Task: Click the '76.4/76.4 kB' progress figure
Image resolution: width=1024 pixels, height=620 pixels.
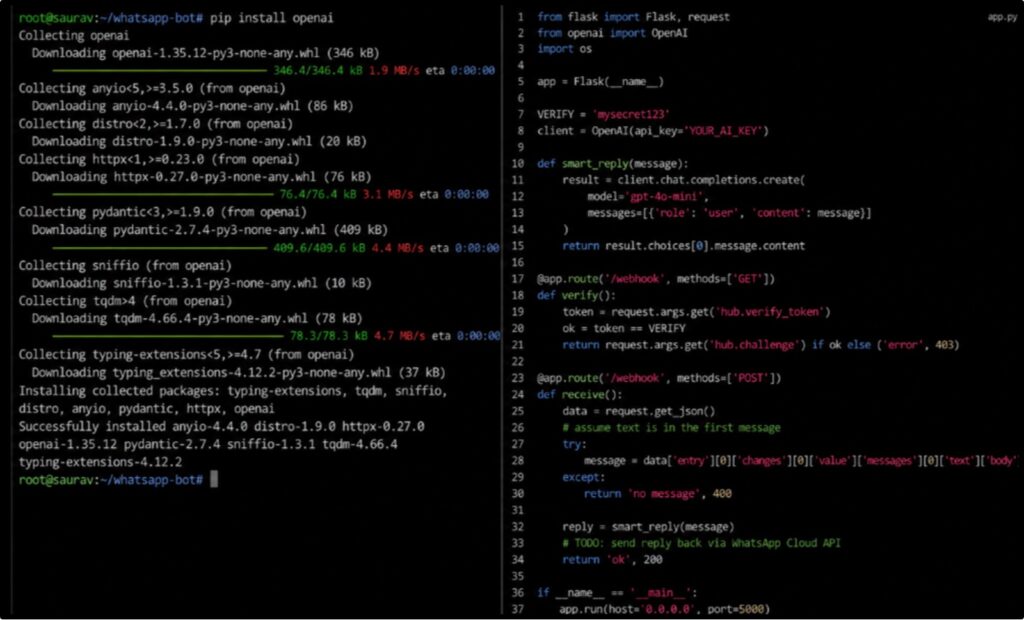Action: (x=318, y=194)
